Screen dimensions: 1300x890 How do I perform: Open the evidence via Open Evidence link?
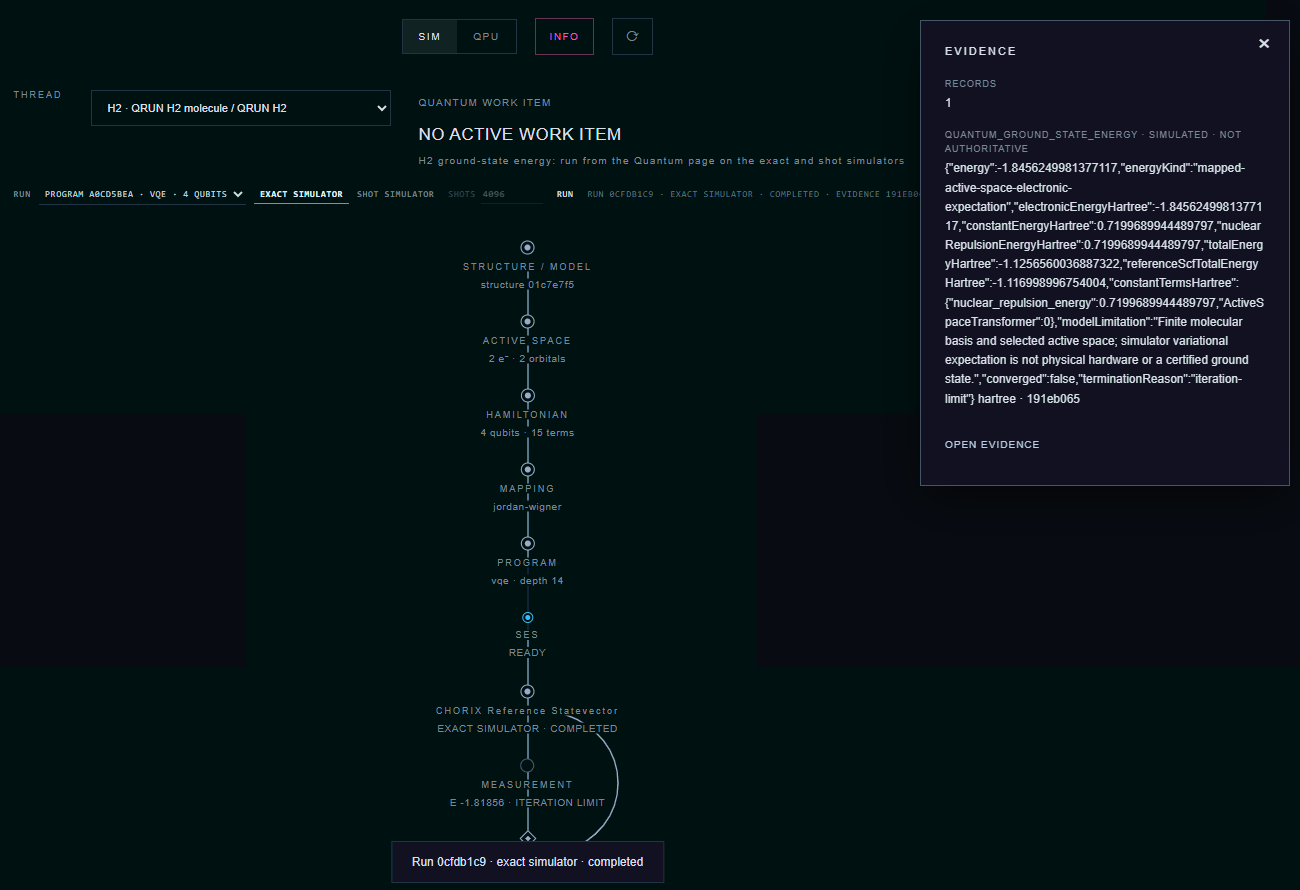click(992, 444)
